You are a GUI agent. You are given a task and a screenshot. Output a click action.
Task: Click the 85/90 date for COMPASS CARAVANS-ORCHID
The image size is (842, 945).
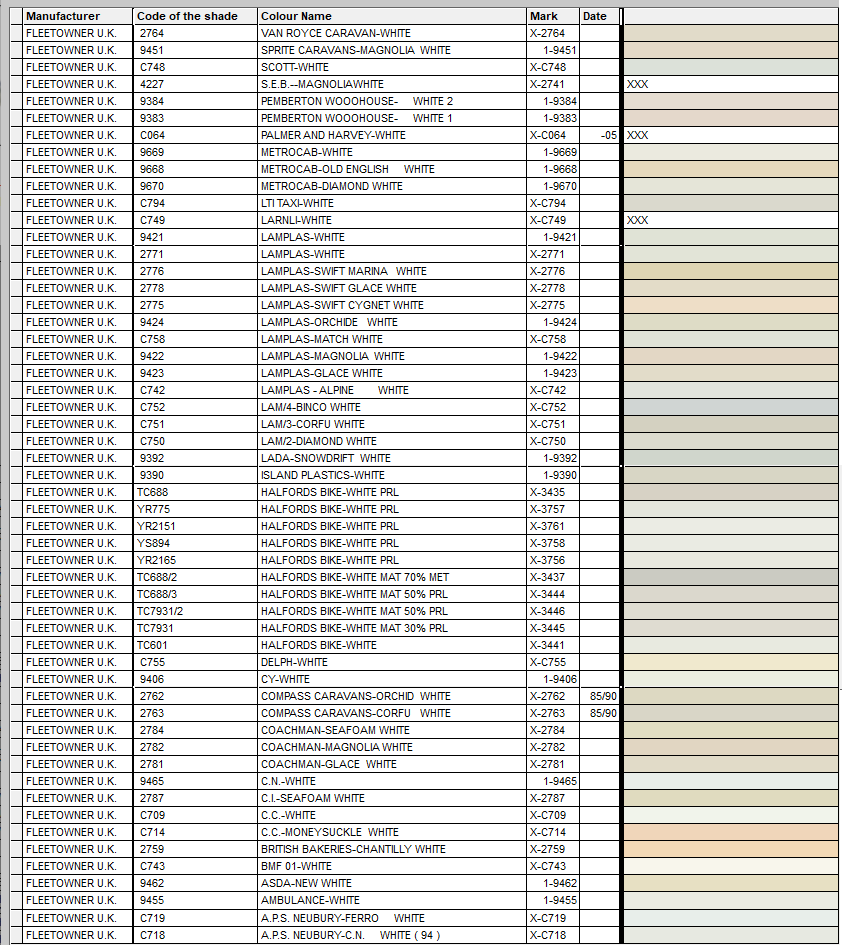603,696
